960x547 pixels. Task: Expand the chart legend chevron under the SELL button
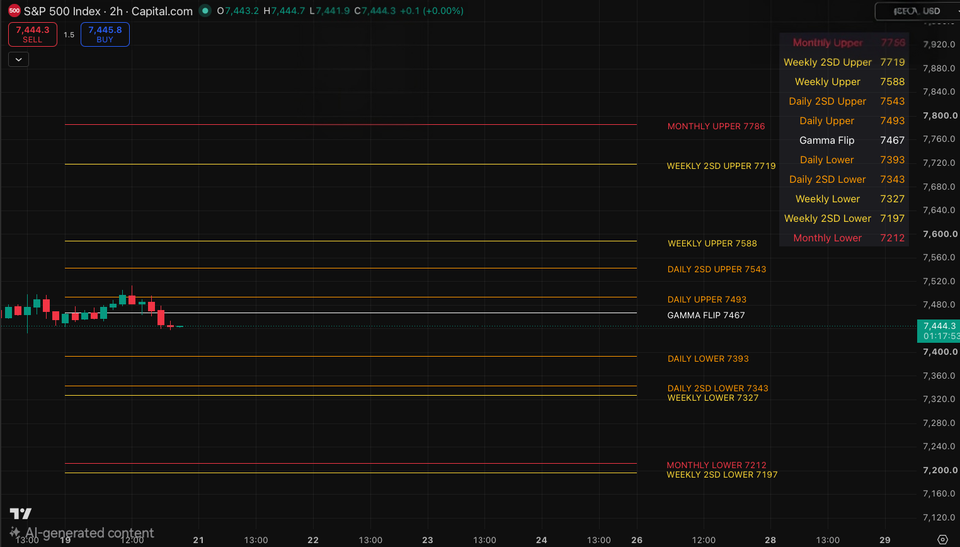pos(18,59)
